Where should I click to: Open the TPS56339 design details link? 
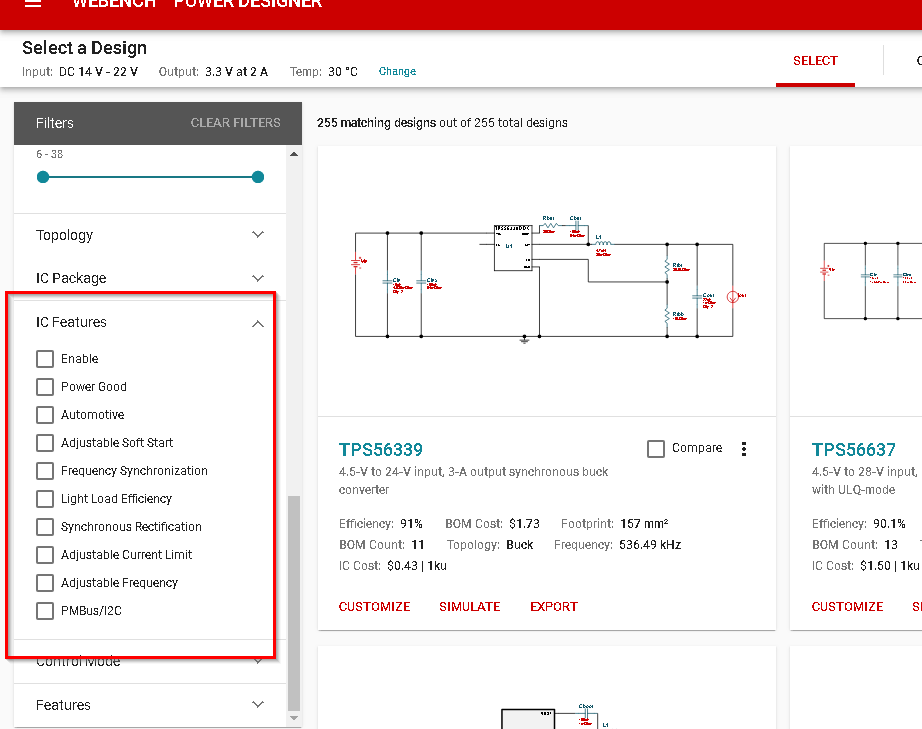point(380,450)
